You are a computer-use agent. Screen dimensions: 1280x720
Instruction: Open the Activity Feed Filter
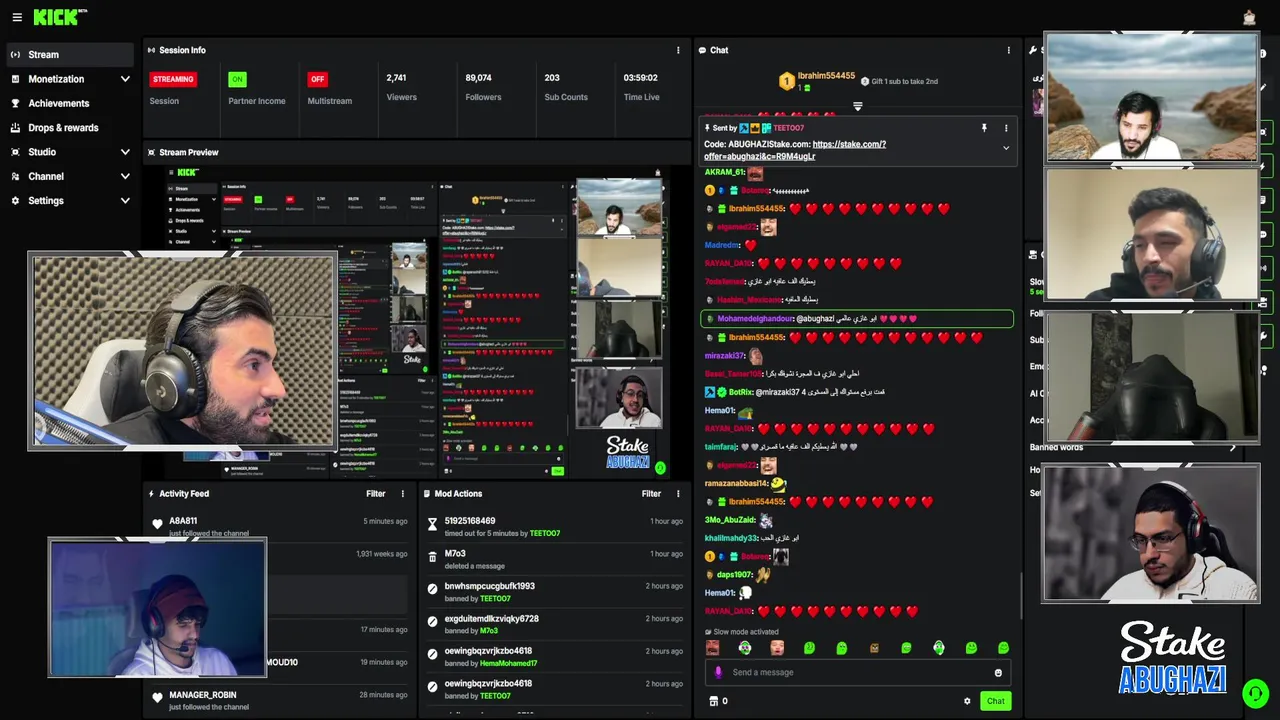375,494
